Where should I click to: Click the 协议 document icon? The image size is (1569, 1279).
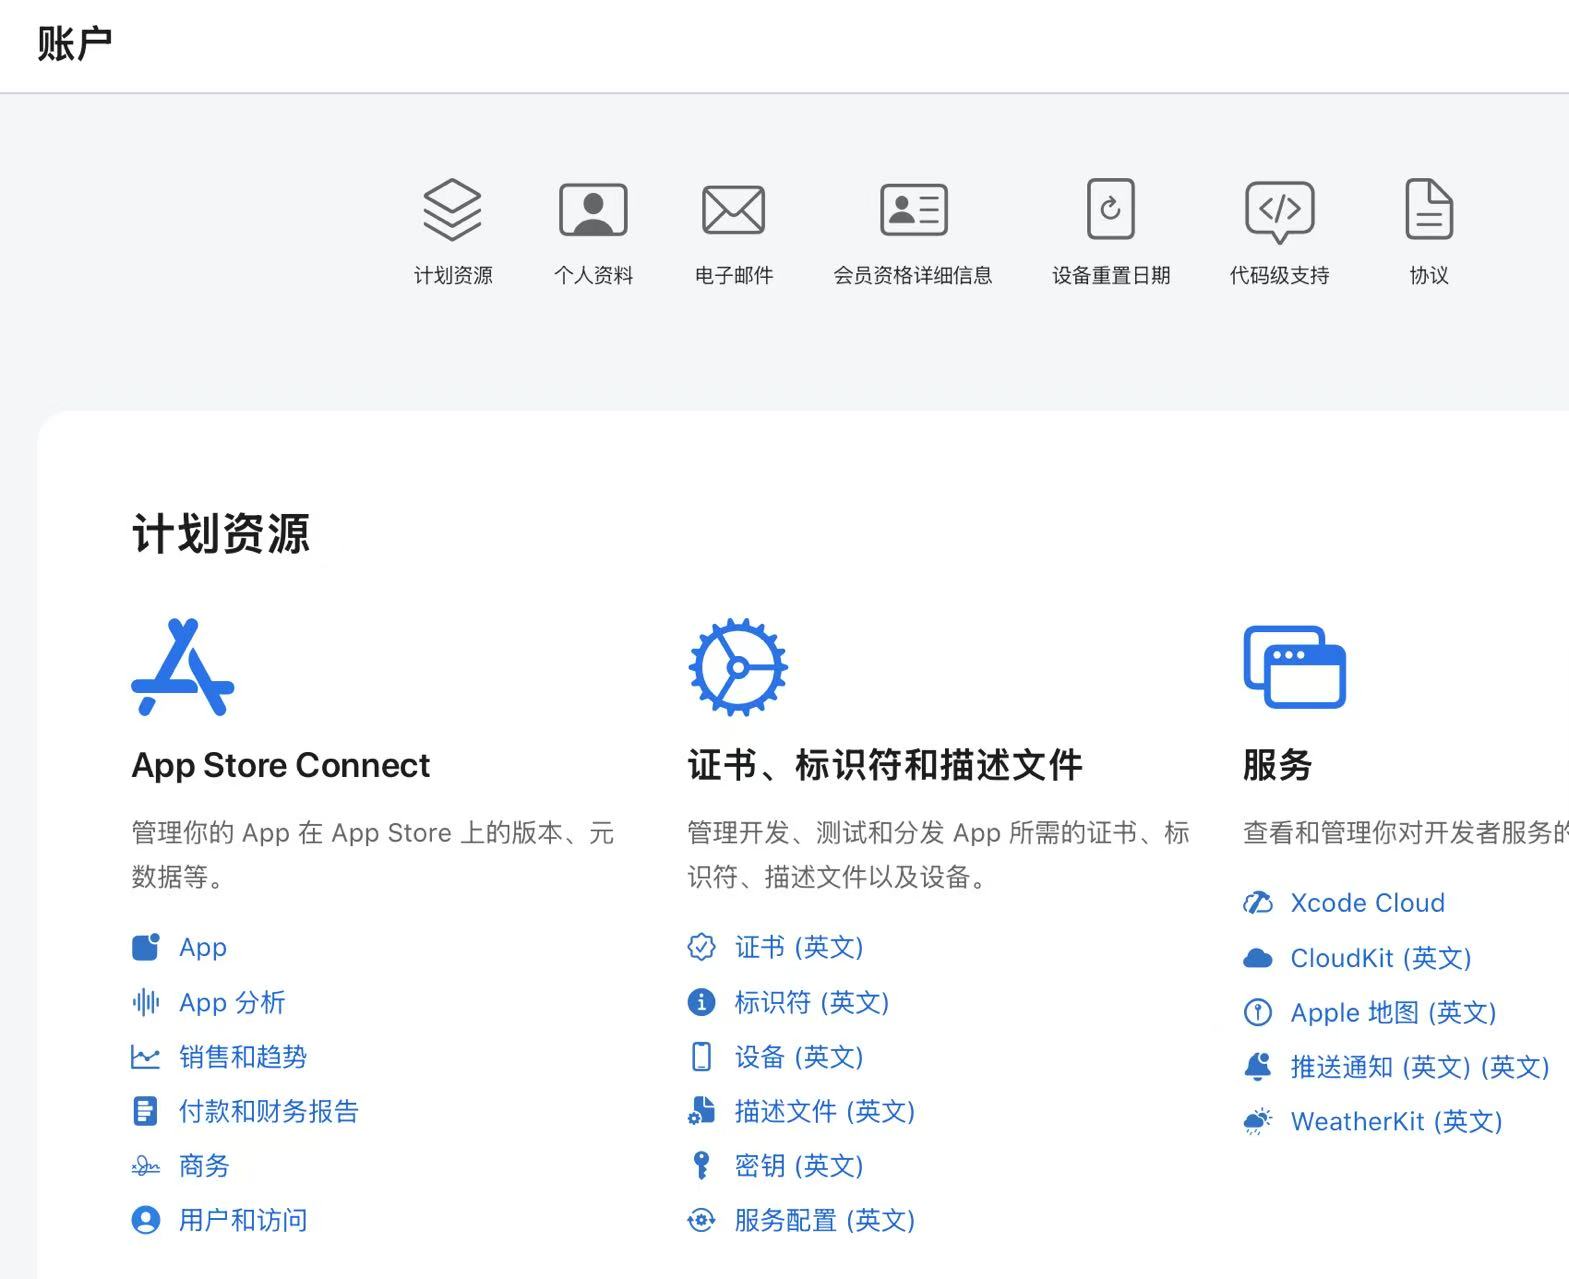tap(1428, 210)
